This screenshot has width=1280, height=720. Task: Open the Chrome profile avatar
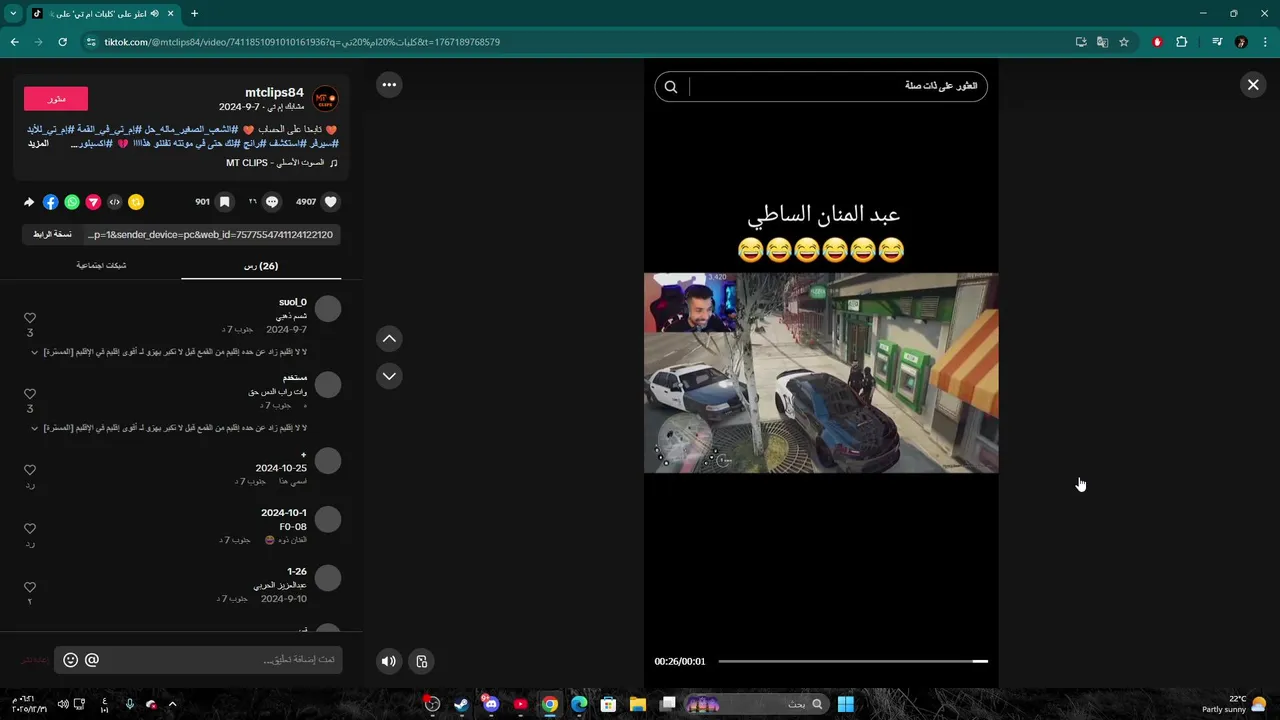1241,42
